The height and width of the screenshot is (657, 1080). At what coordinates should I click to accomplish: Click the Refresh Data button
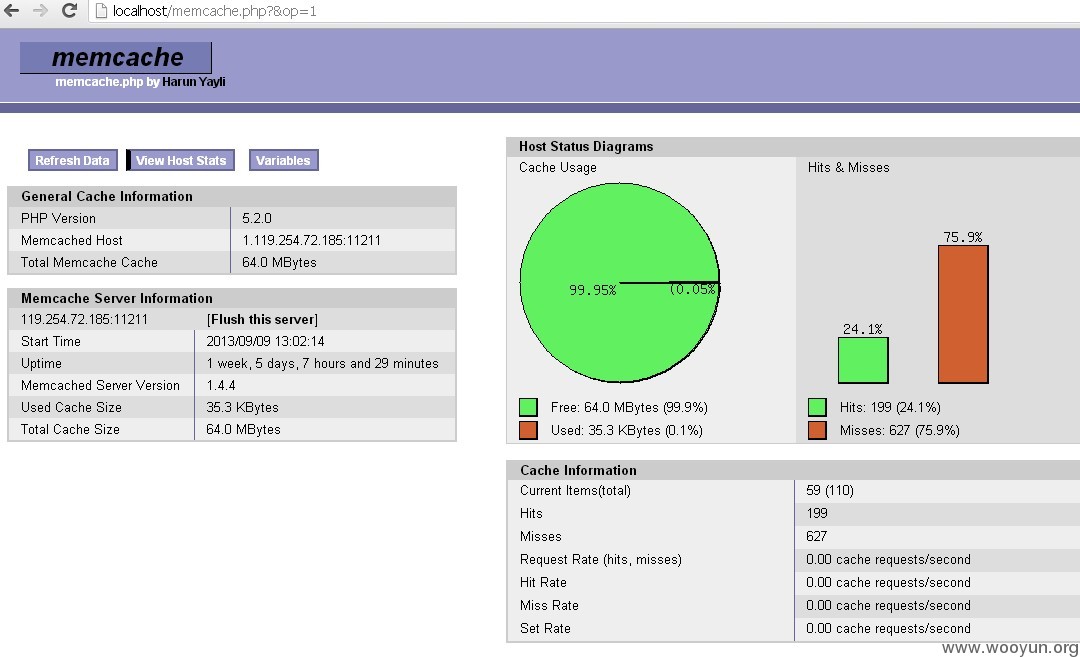click(72, 160)
